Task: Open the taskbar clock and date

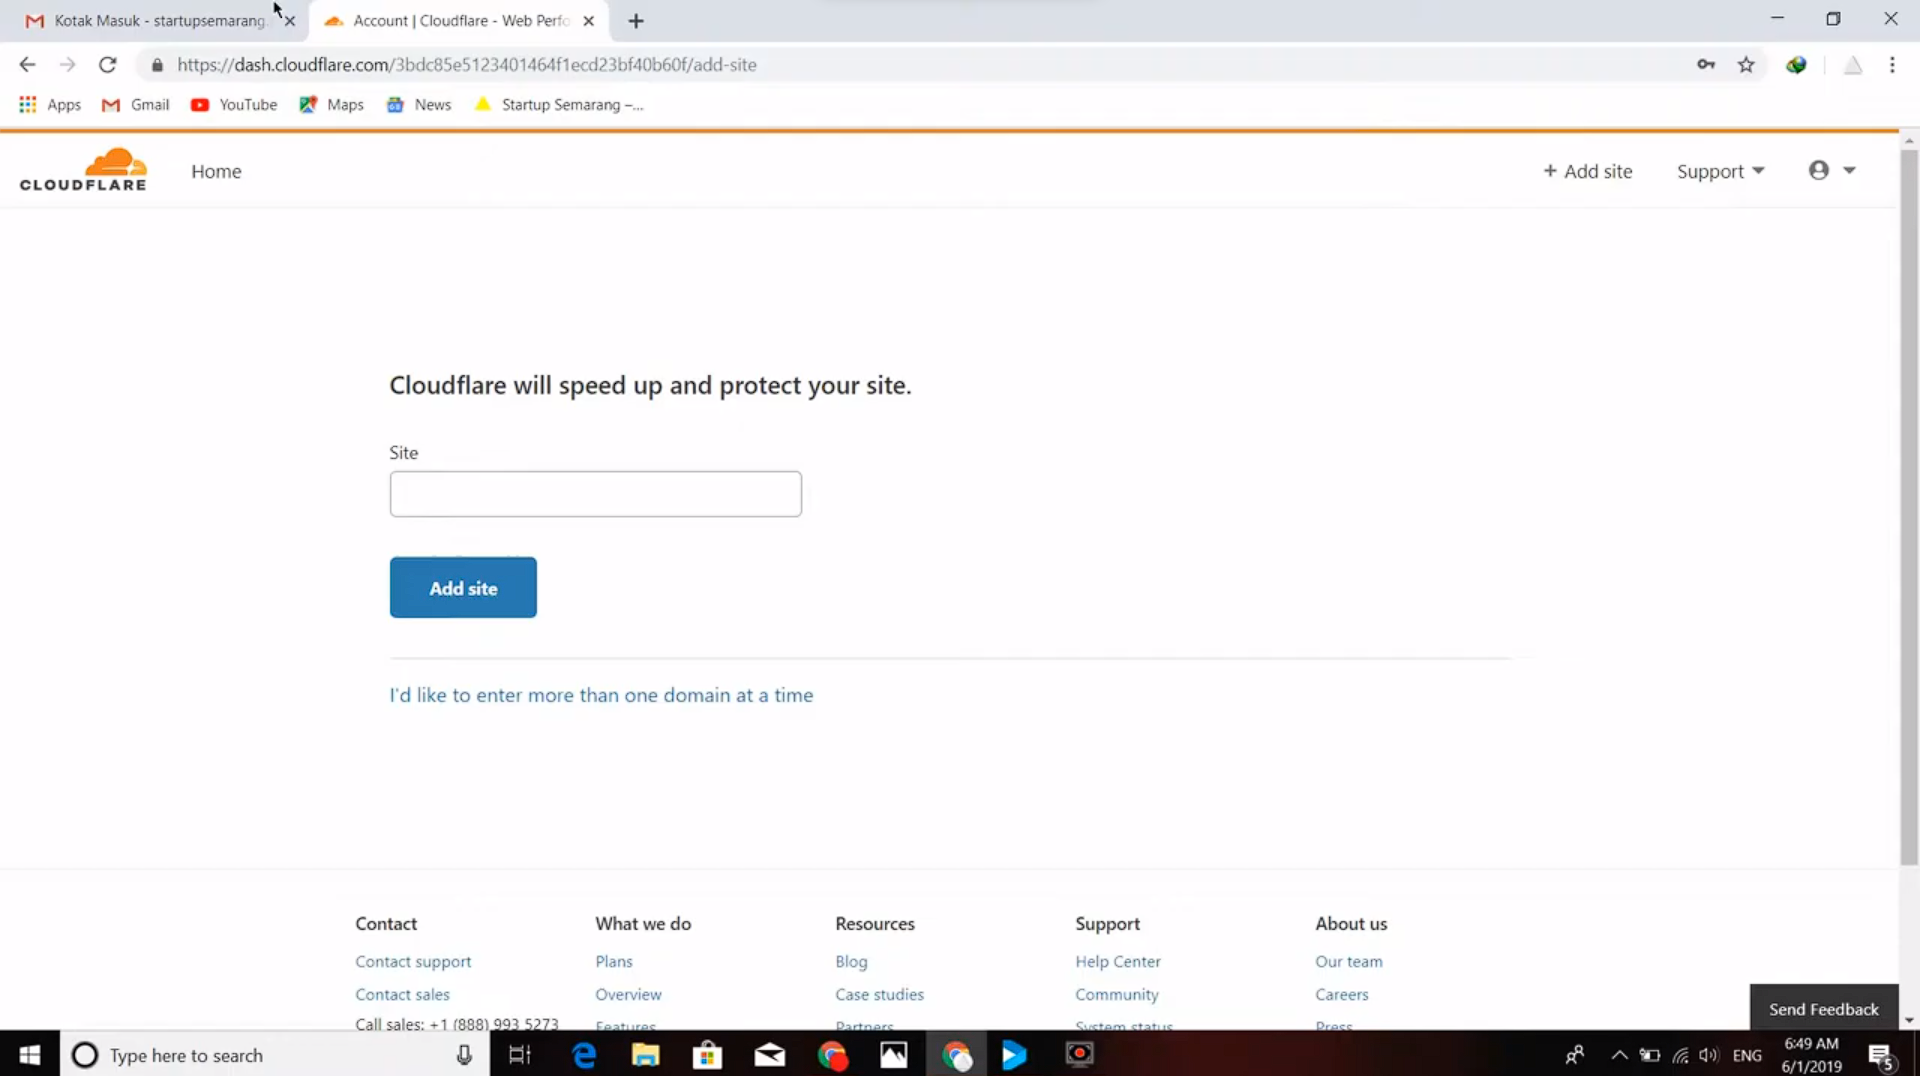Action: click(1811, 1054)
